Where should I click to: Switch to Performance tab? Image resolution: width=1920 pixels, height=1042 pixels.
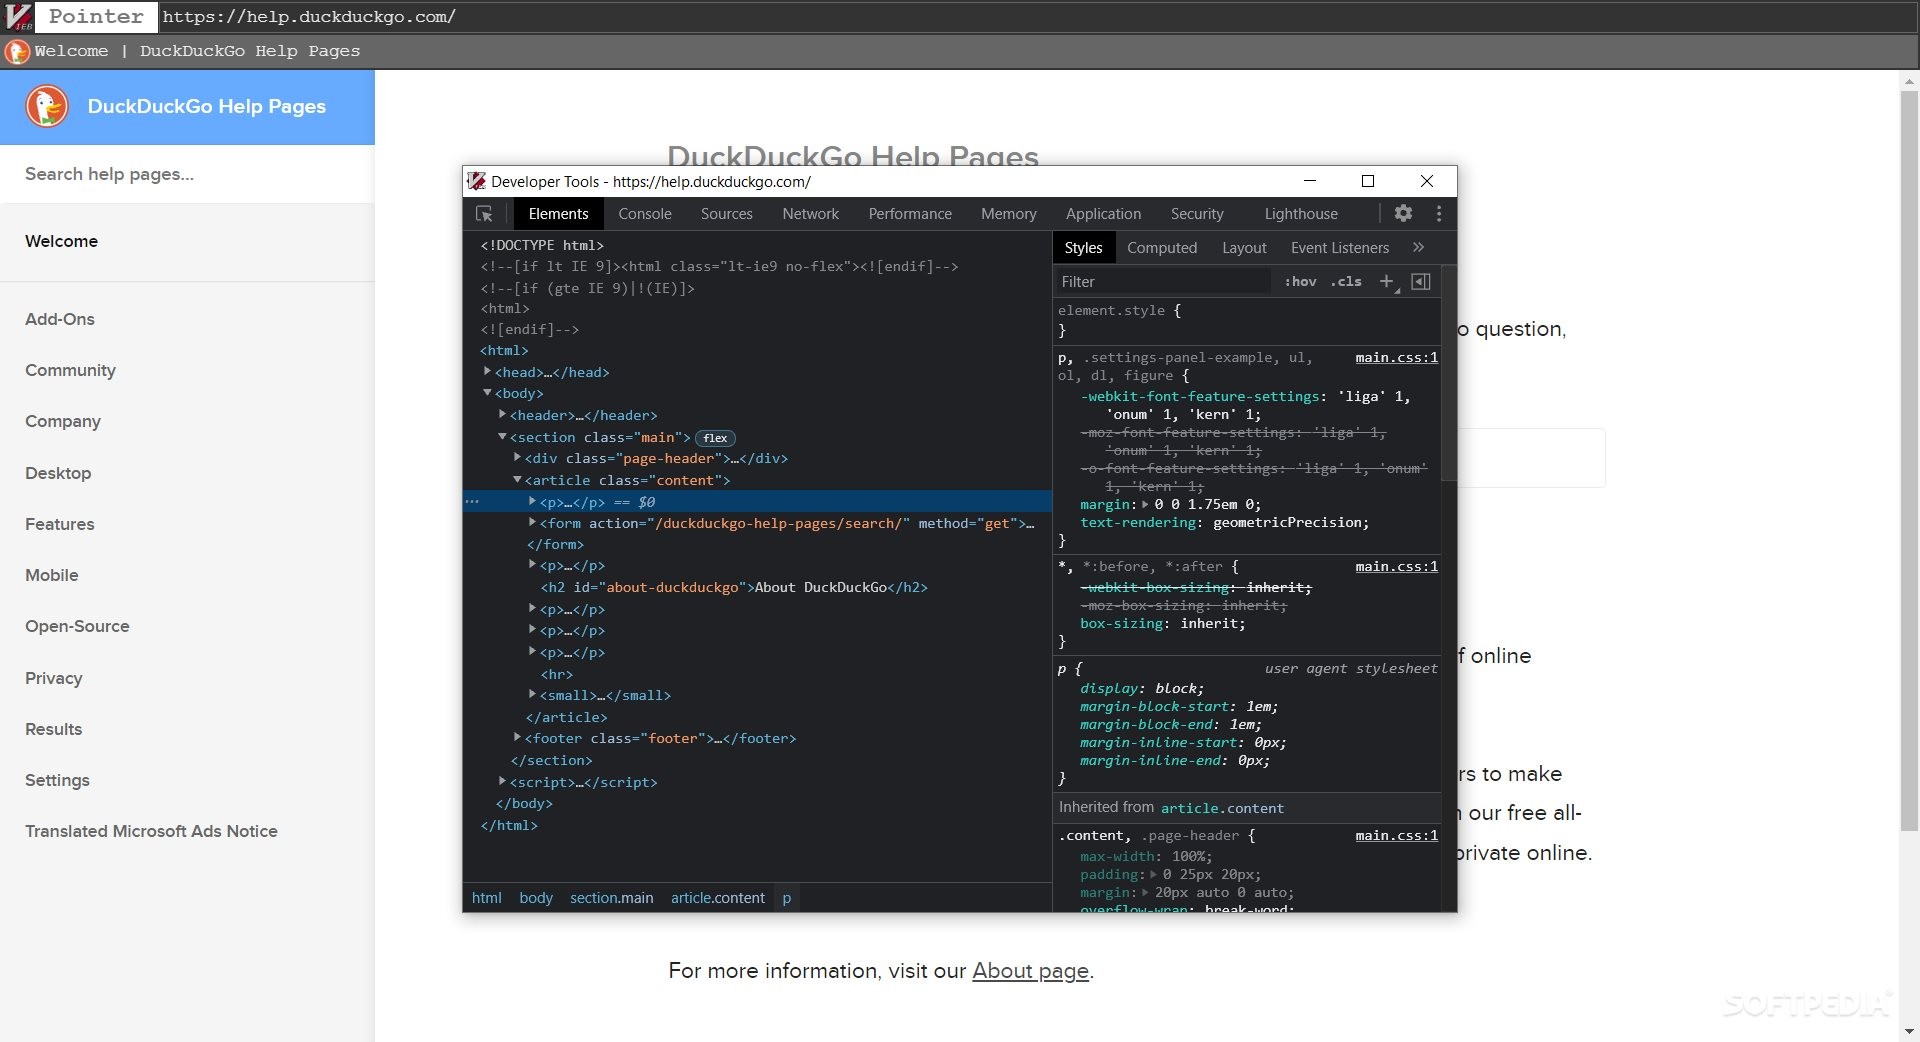click(x=910, y=214)
